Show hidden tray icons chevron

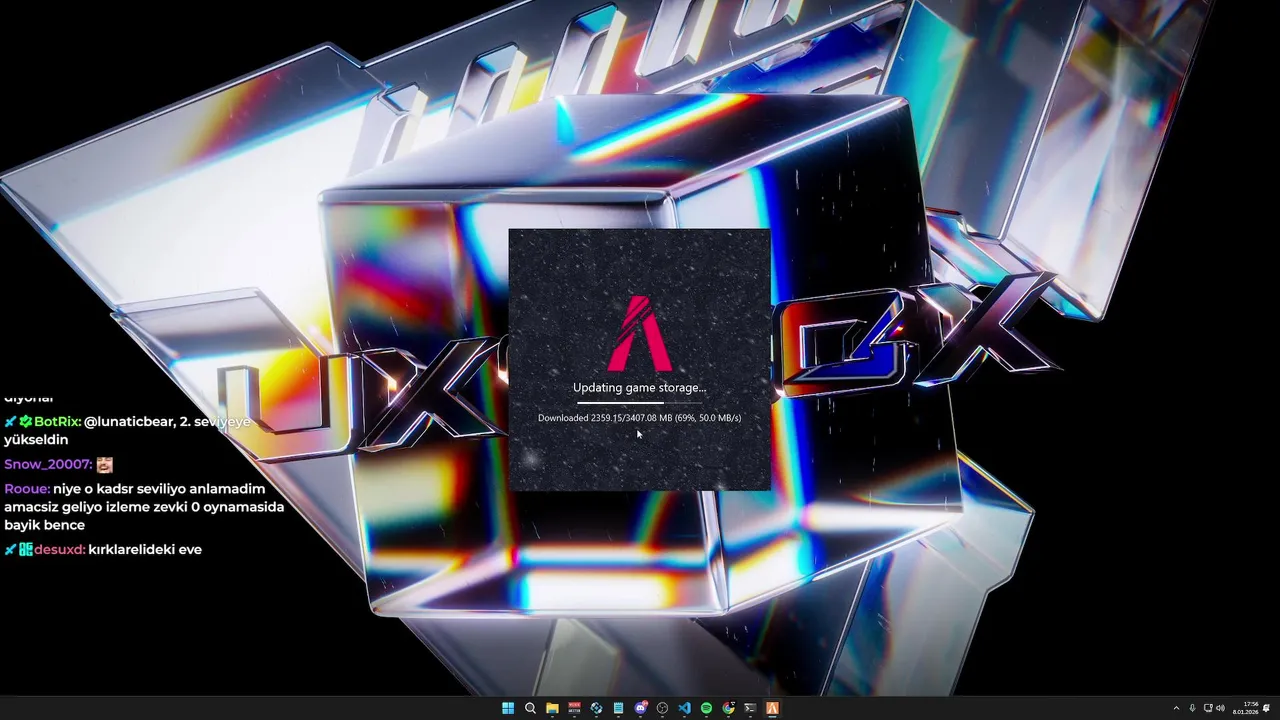1176,708
